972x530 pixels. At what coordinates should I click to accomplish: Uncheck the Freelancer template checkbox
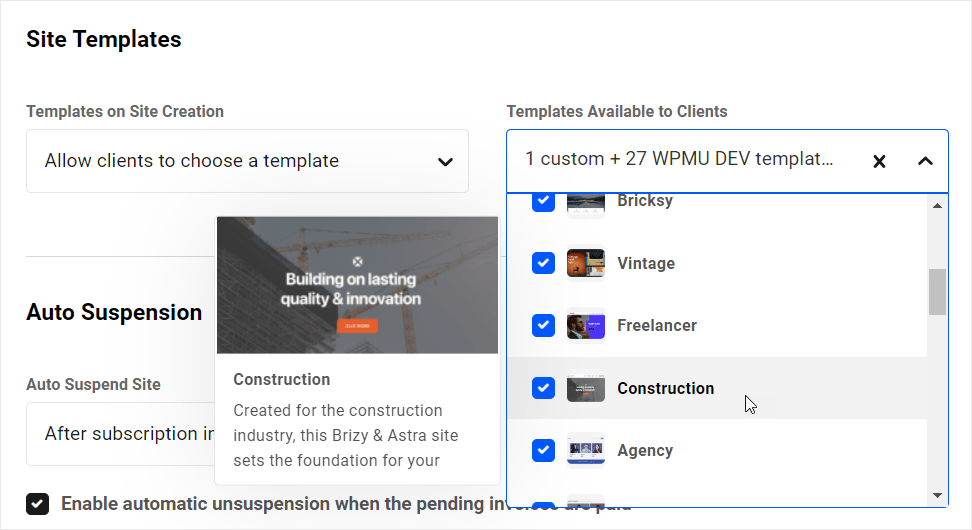(x=543, y=325)
